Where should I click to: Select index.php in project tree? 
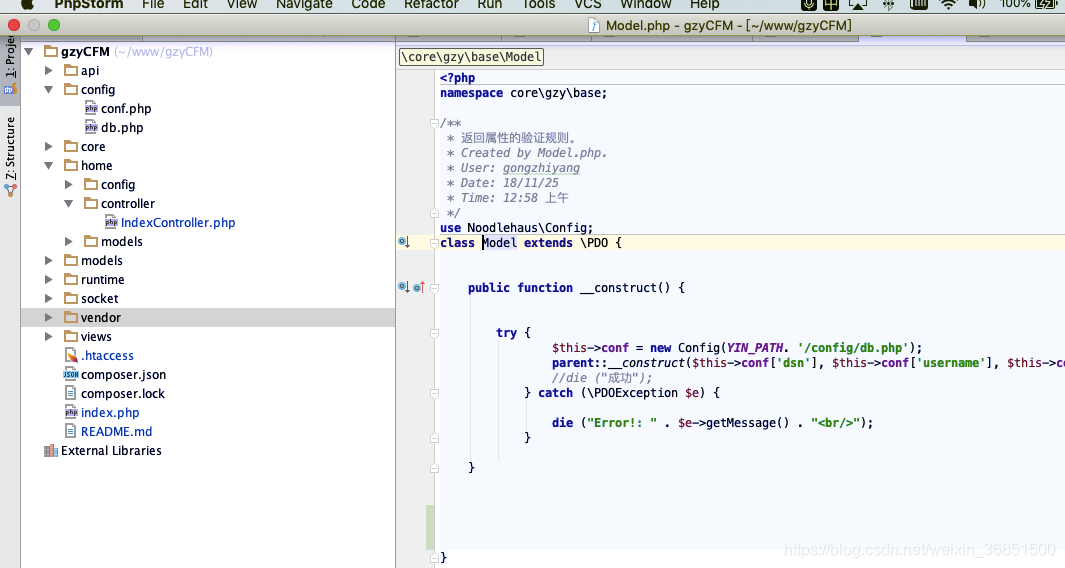tap(110, 413)
